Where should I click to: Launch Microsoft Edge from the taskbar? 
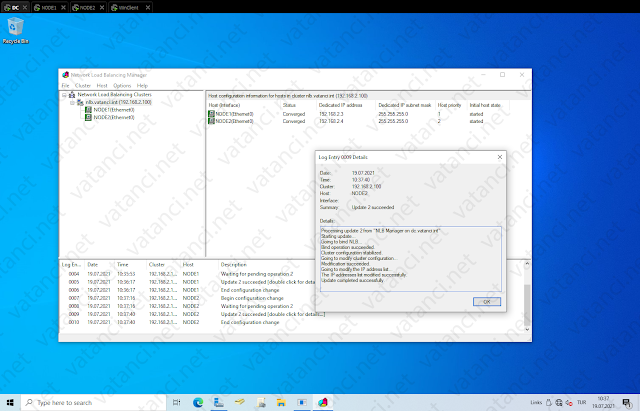pos(198,402)
